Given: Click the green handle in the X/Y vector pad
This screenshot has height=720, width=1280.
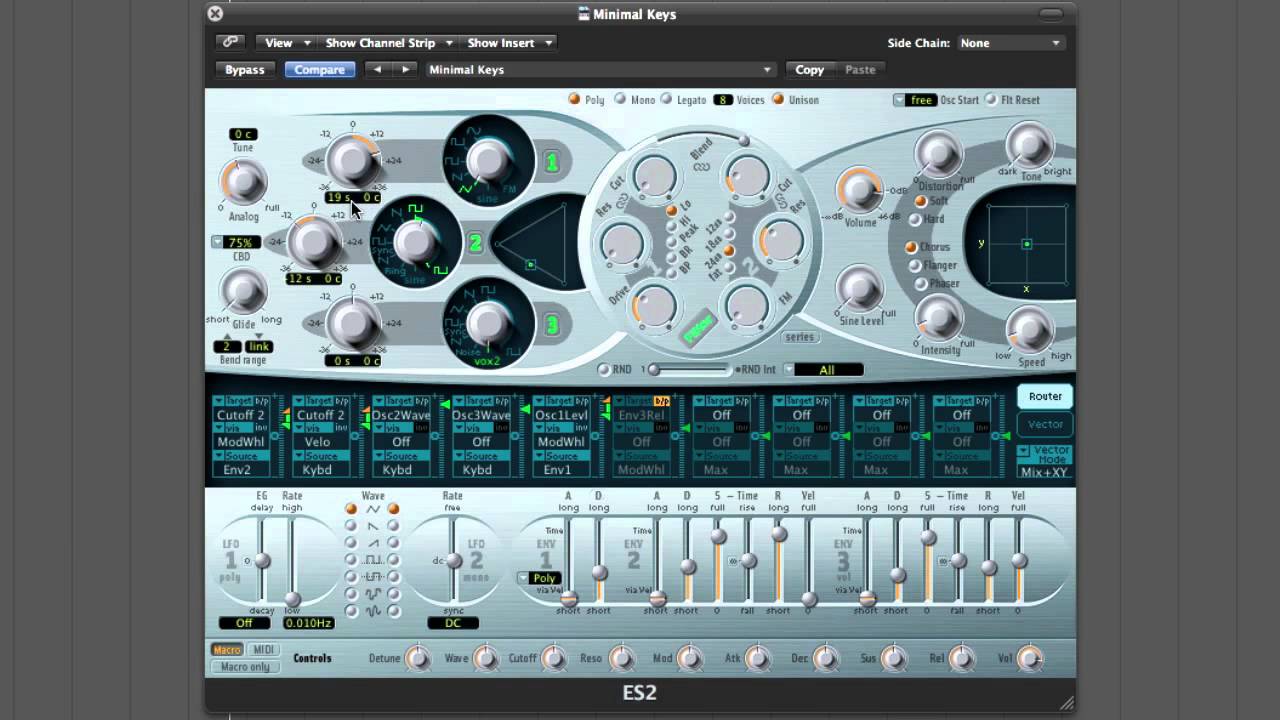Looking at the screenshot, I should 1027,244.
